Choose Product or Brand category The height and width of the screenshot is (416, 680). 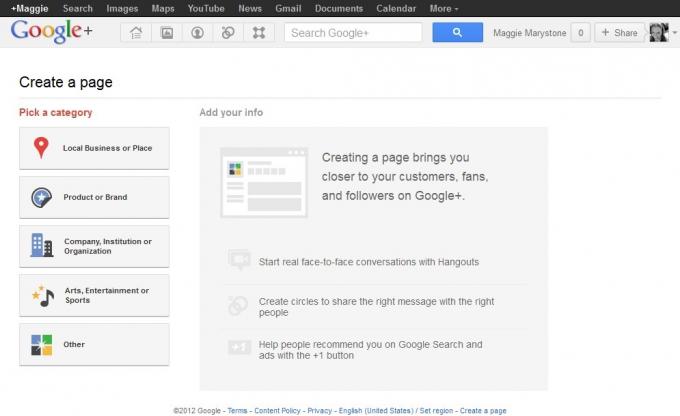[94, 197]
